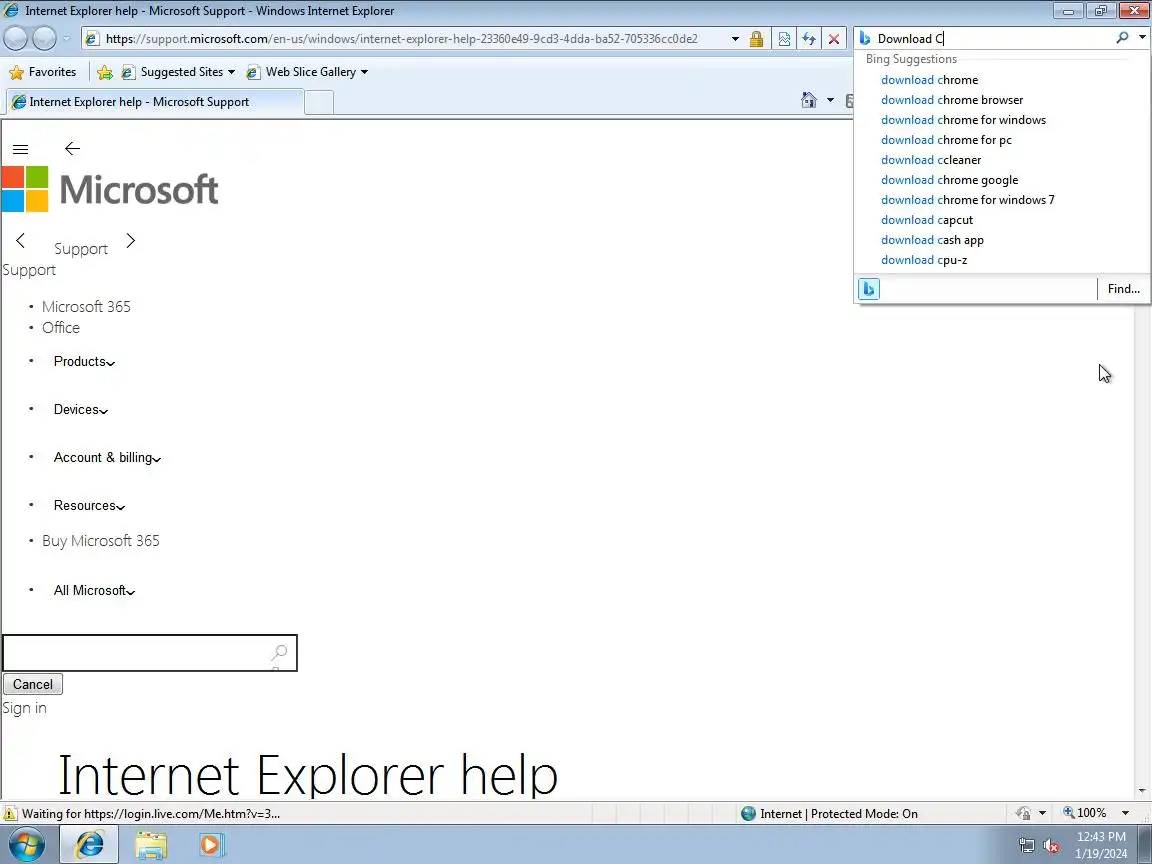Screen dimensions: 1152x864
Task: Click the left chevron beside Support
Action: point(21,240)
